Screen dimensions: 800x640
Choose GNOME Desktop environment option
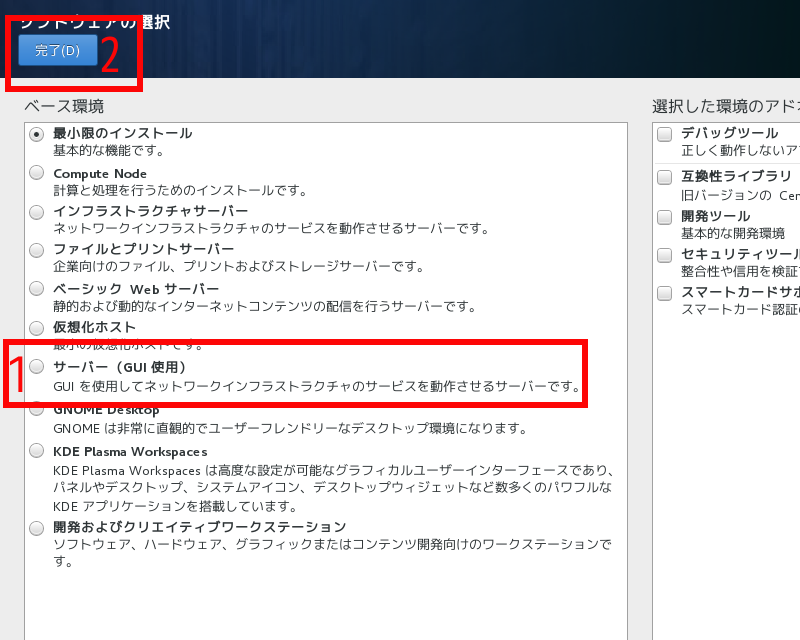coord(37,409)
